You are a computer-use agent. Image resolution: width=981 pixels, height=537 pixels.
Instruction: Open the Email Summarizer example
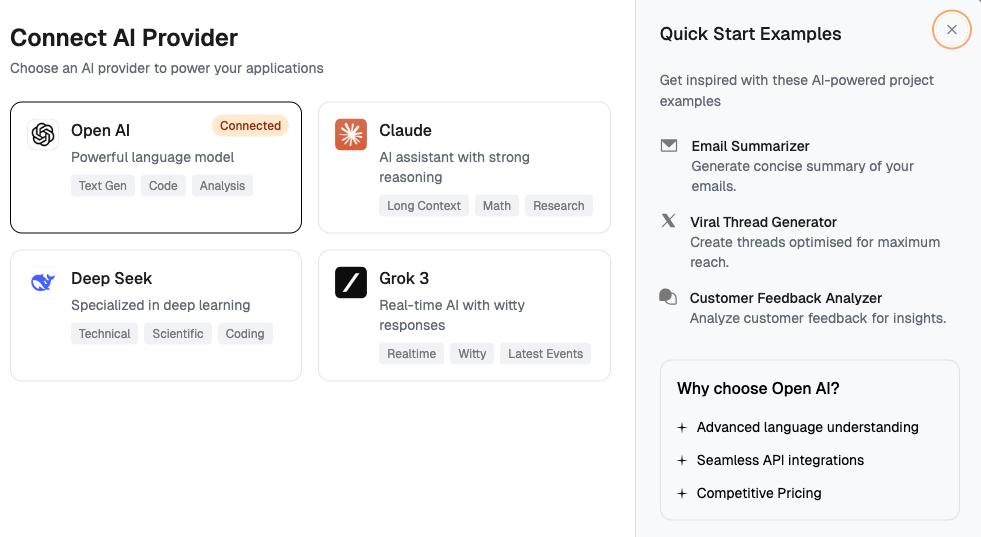click(x=750, y=146)
